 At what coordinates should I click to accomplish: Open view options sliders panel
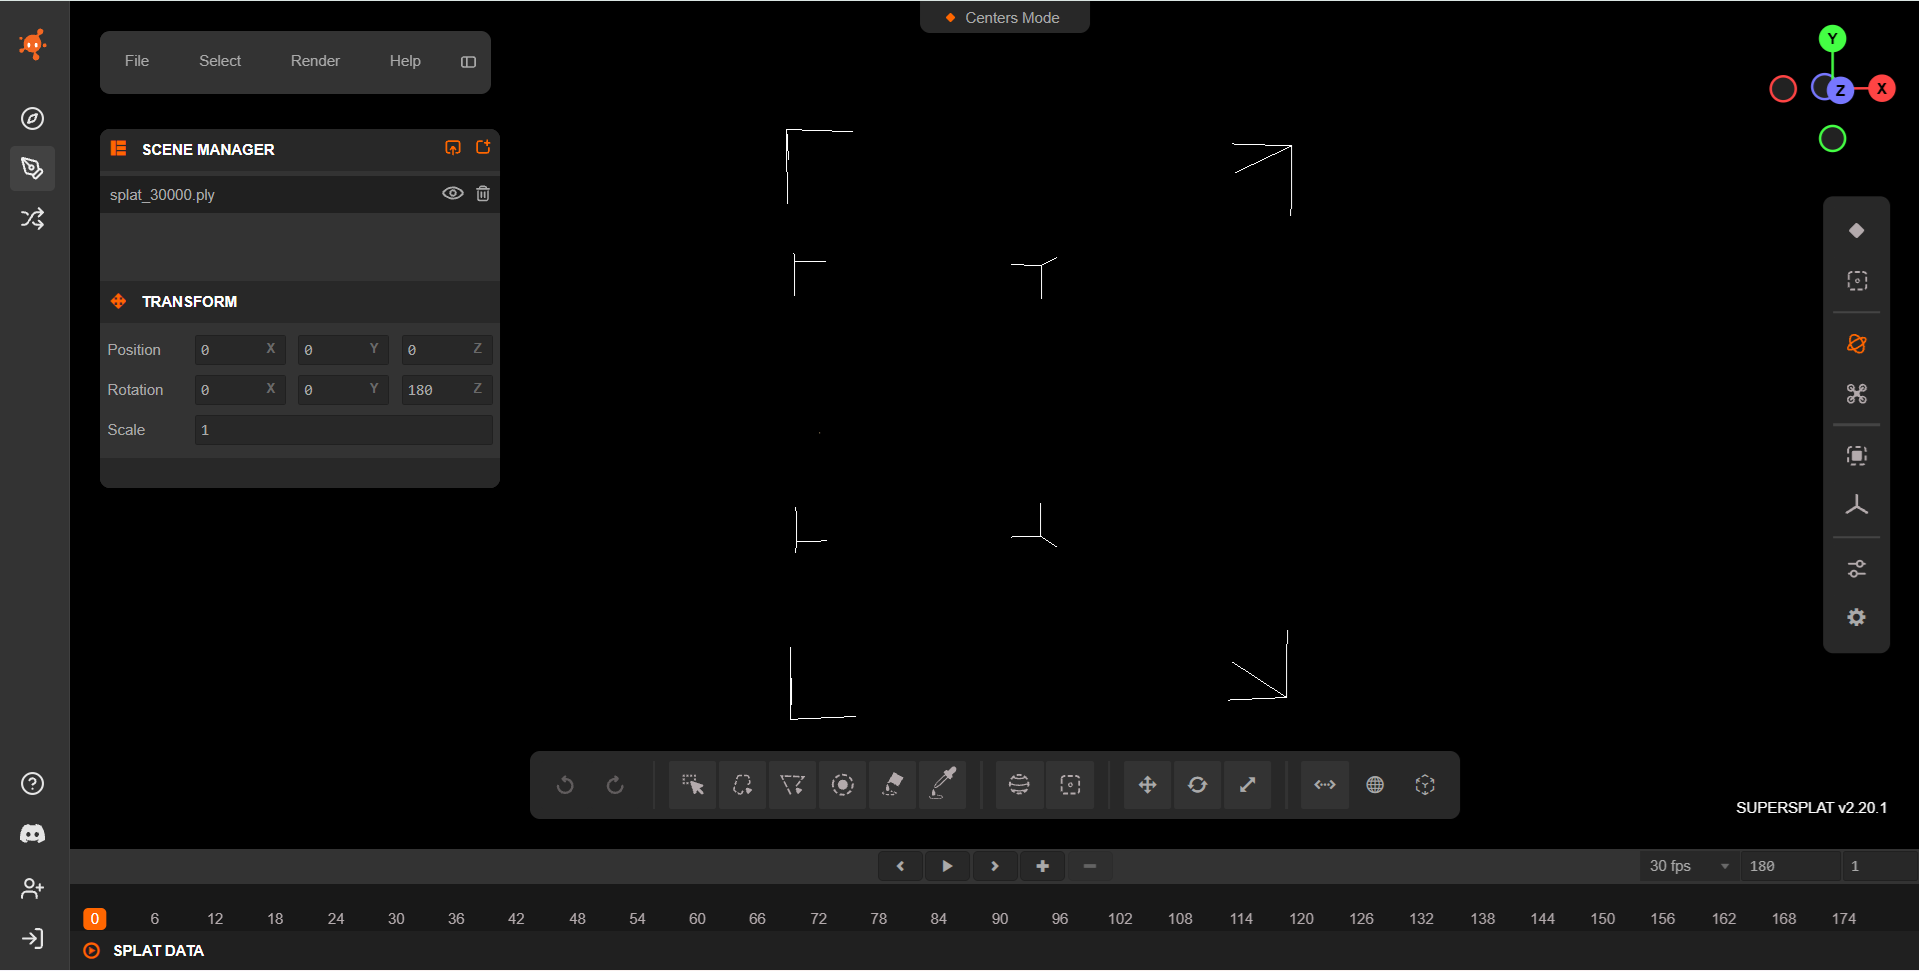(x=1856, y=569)
